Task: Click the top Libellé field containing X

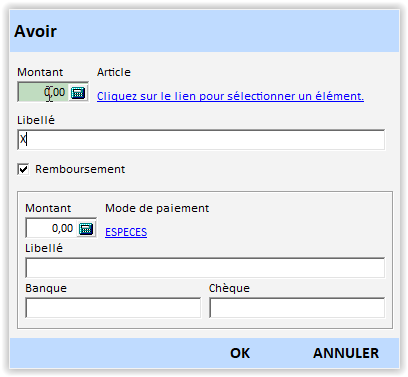Action: [x=201, y=140]
